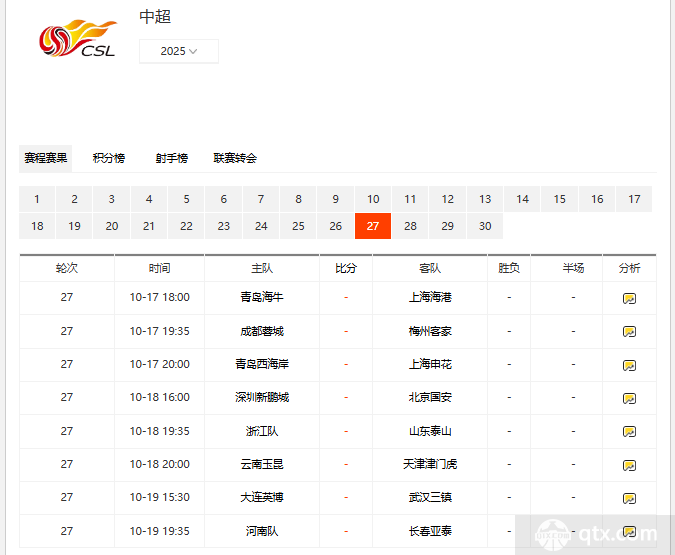
Task: Open analysis icon for 成都蓉城 vs 梅州客家
Action: (x=629, y=331)
